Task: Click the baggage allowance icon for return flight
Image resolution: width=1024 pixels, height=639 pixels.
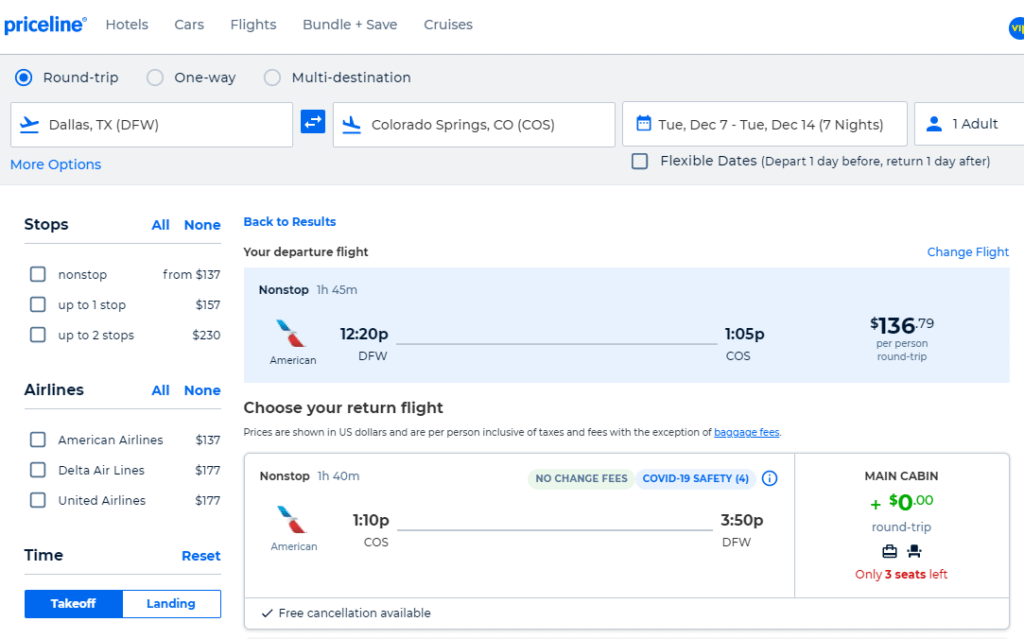Action: [888, 551]
